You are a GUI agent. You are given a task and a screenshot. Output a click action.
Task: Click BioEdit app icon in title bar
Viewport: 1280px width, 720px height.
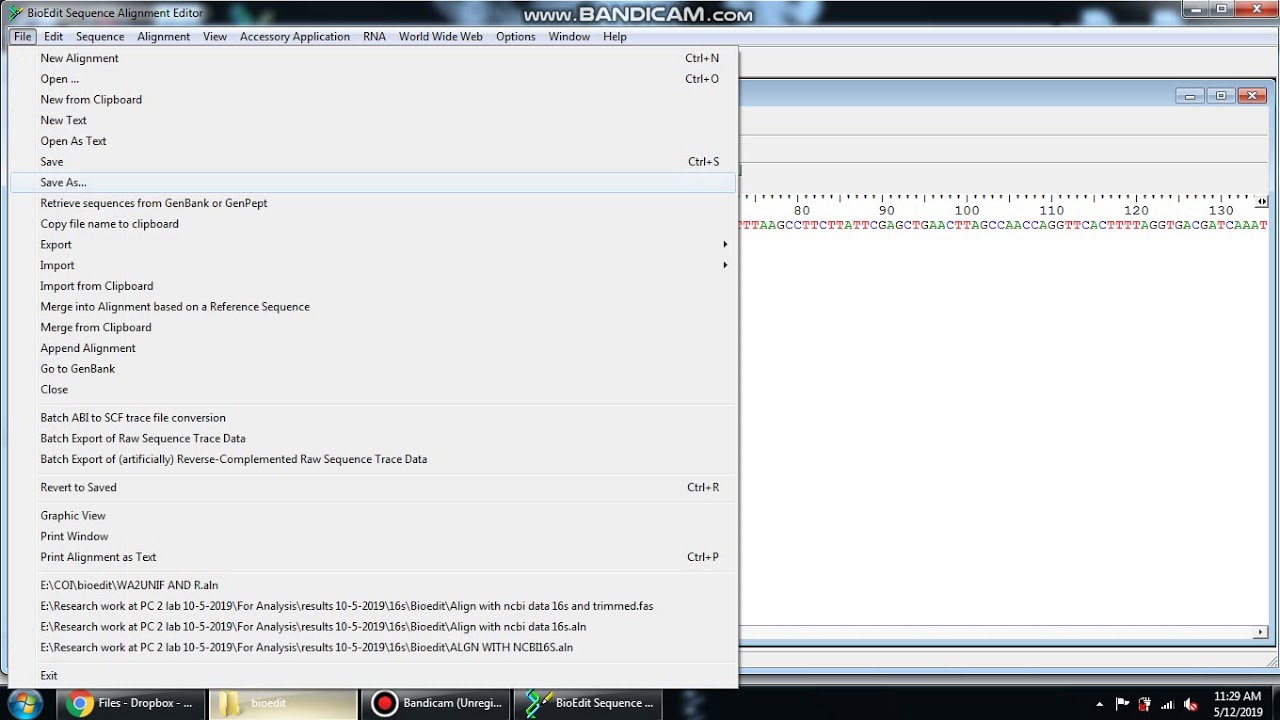pyautogui.click(x=15, y=13)
